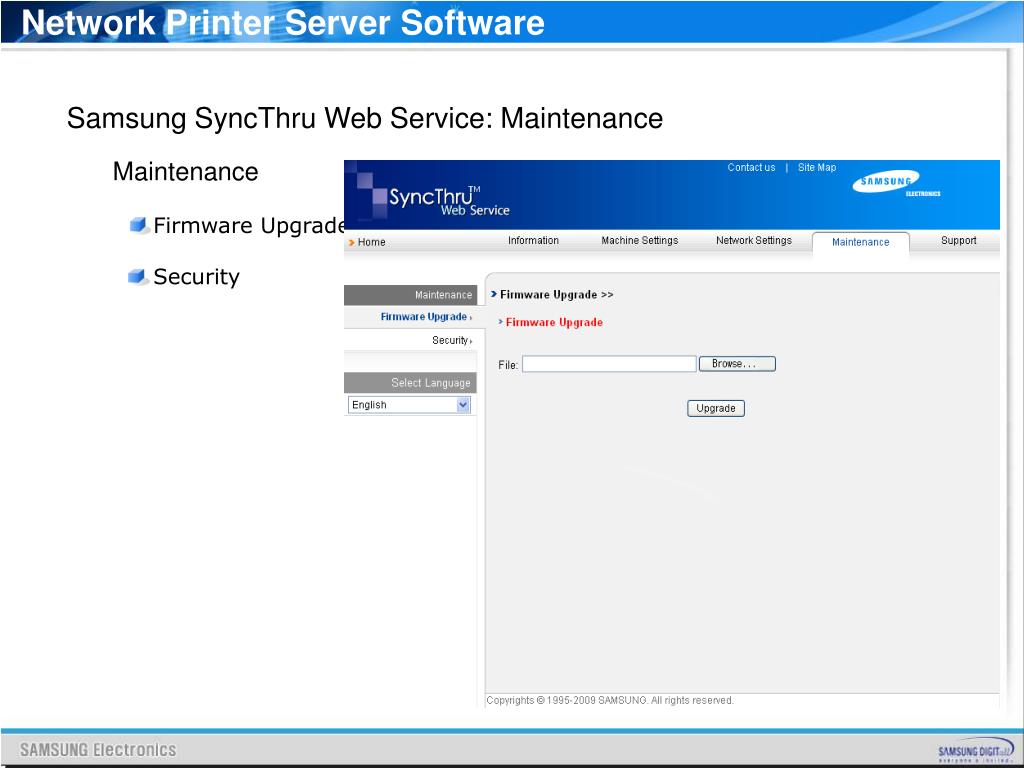
Task: Click the slide's Security bullet text
Action: (x=197, y=277)
